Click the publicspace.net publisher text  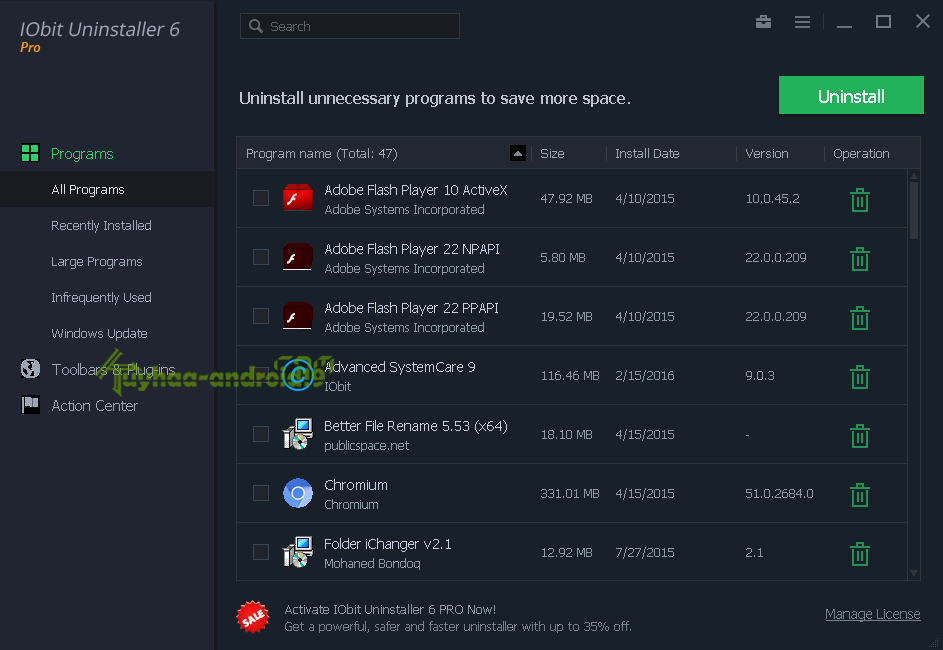click(x=366, y=446)
